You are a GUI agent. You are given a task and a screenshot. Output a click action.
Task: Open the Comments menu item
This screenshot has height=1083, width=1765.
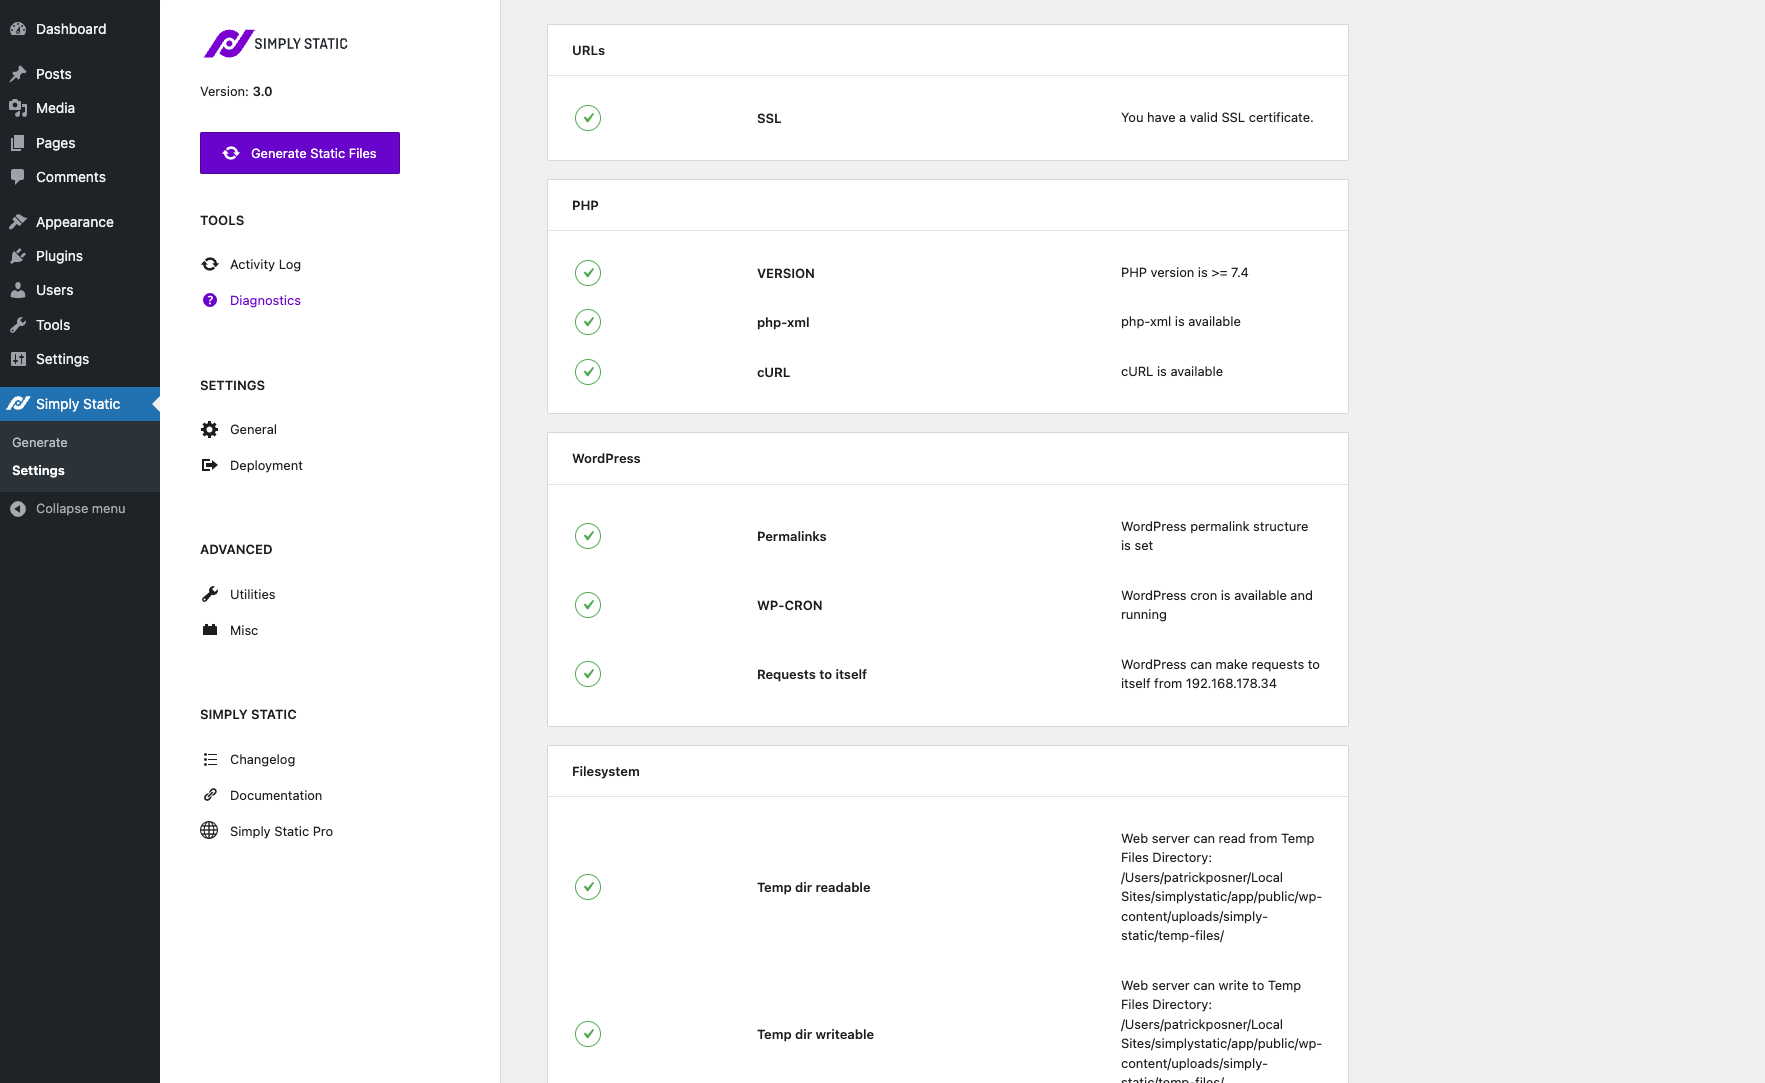[x=80, y=177]
